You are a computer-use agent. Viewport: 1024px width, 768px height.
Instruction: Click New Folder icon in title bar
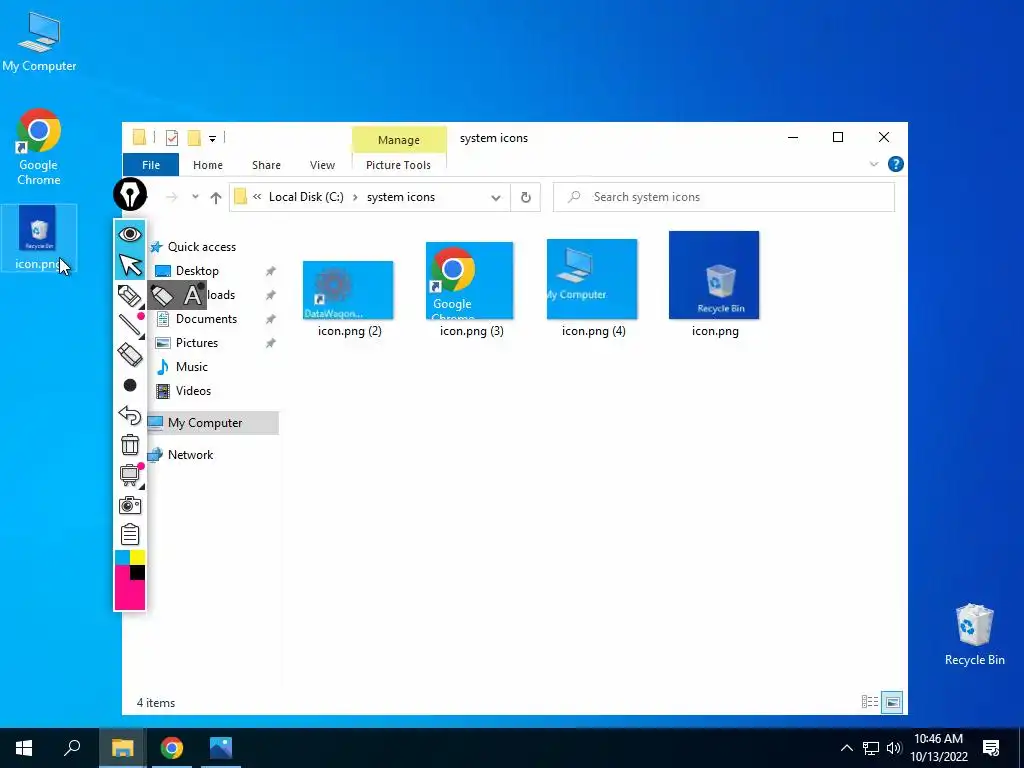pos(194,138)
